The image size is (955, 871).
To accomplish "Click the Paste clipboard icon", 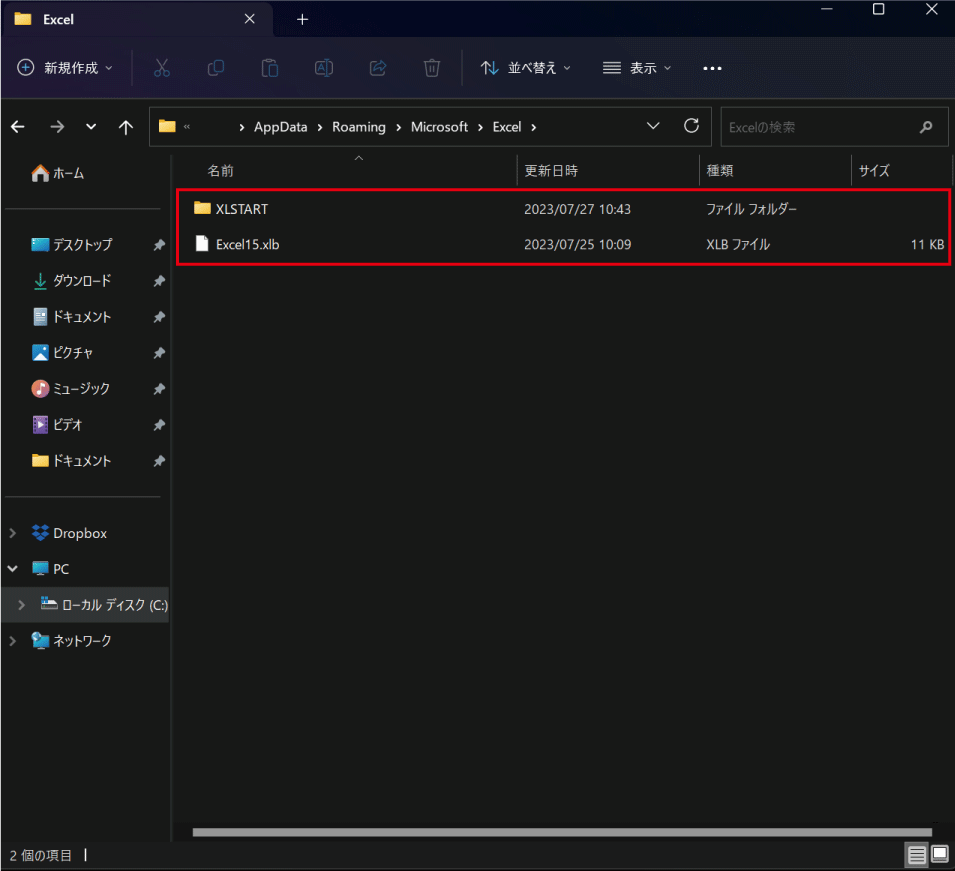I will click(x=270, y=68).
